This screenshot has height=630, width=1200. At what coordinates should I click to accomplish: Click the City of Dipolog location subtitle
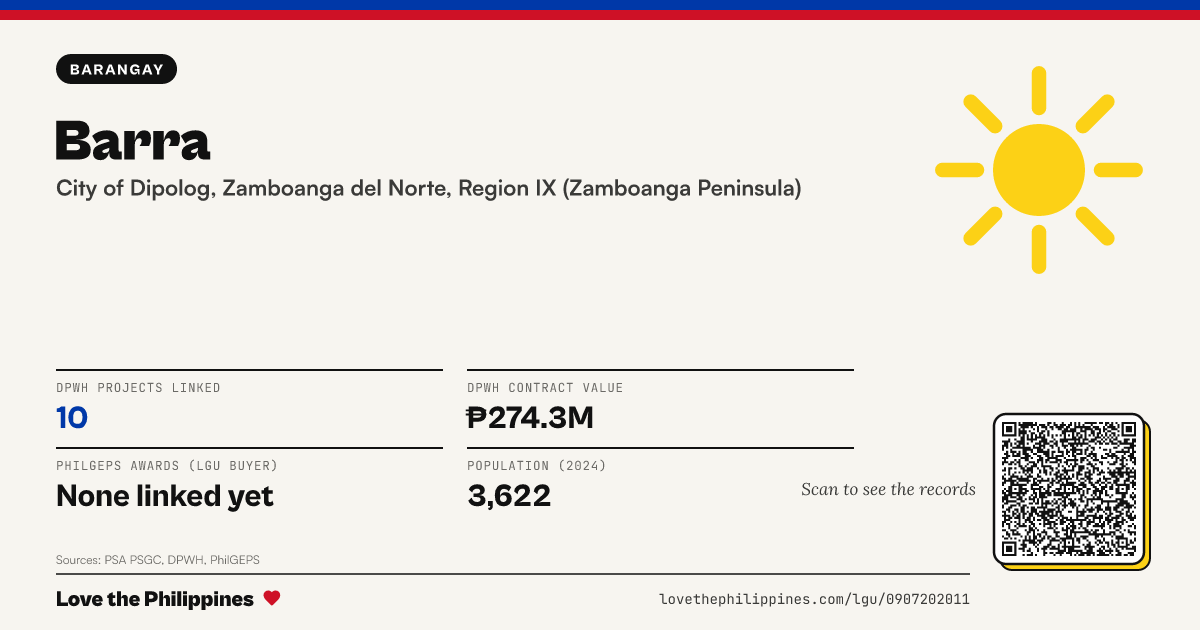click(429, 188)
